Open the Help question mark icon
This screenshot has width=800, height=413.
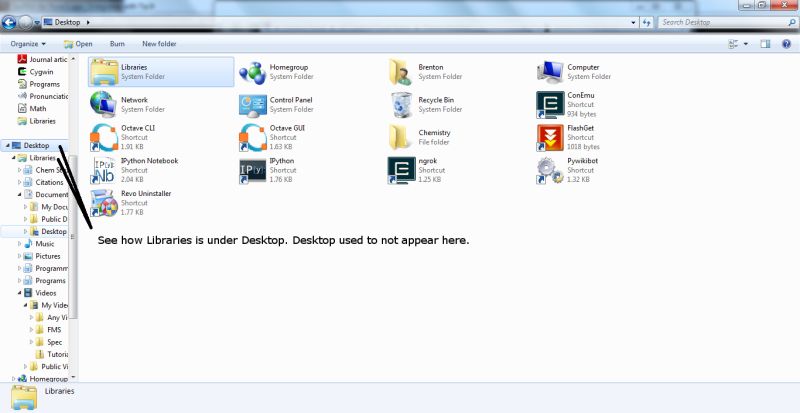click(786, 44)
